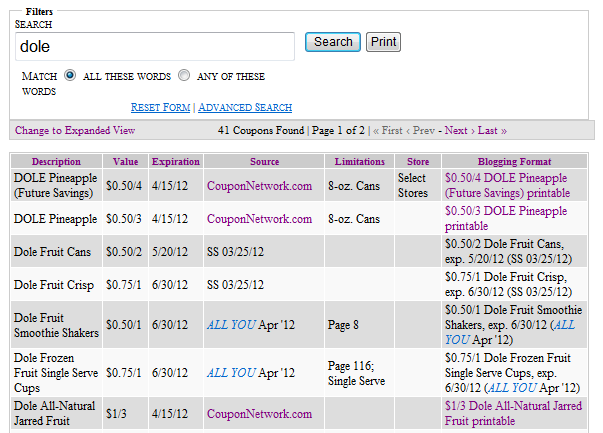The image size is (603, 433).
Task: Sort by Description column header
Action: point(56,162)
